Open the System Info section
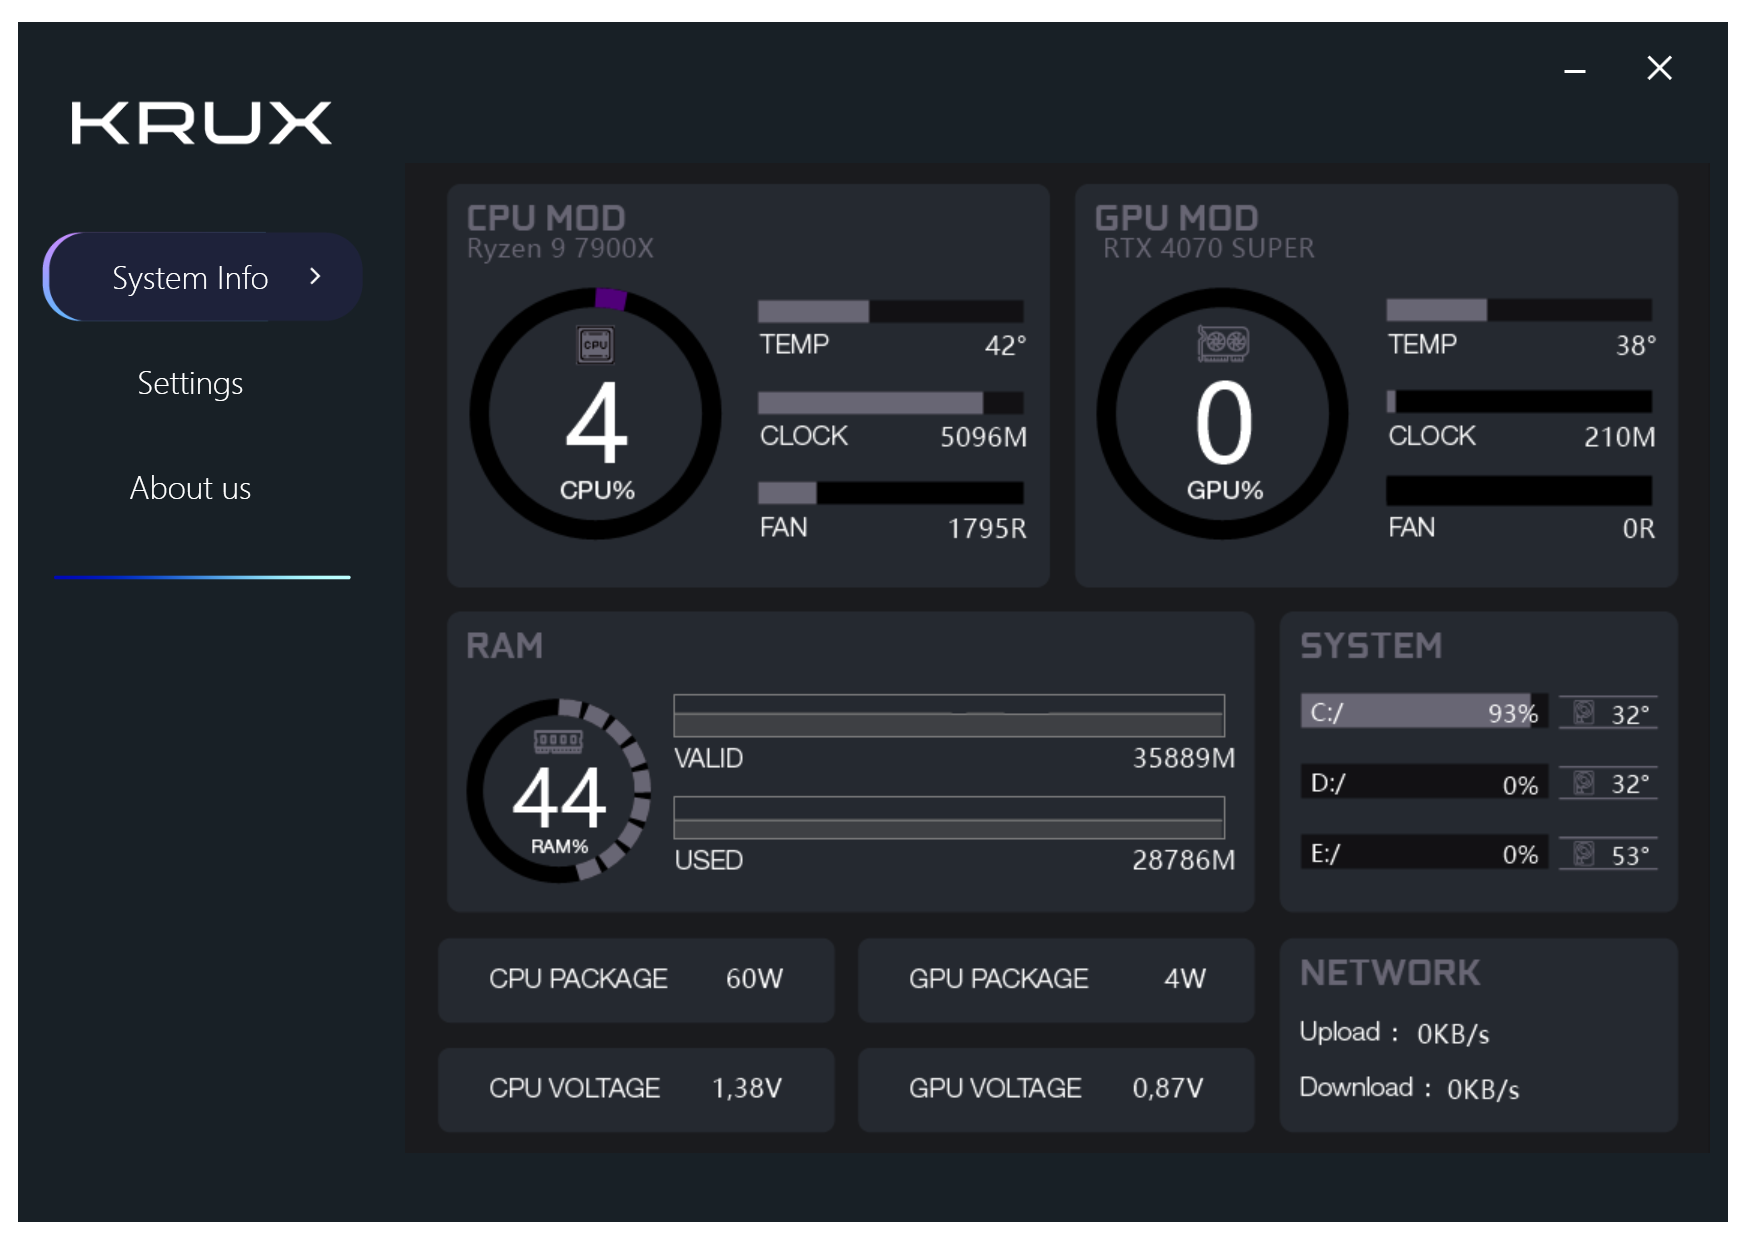 tap(190, 278)
